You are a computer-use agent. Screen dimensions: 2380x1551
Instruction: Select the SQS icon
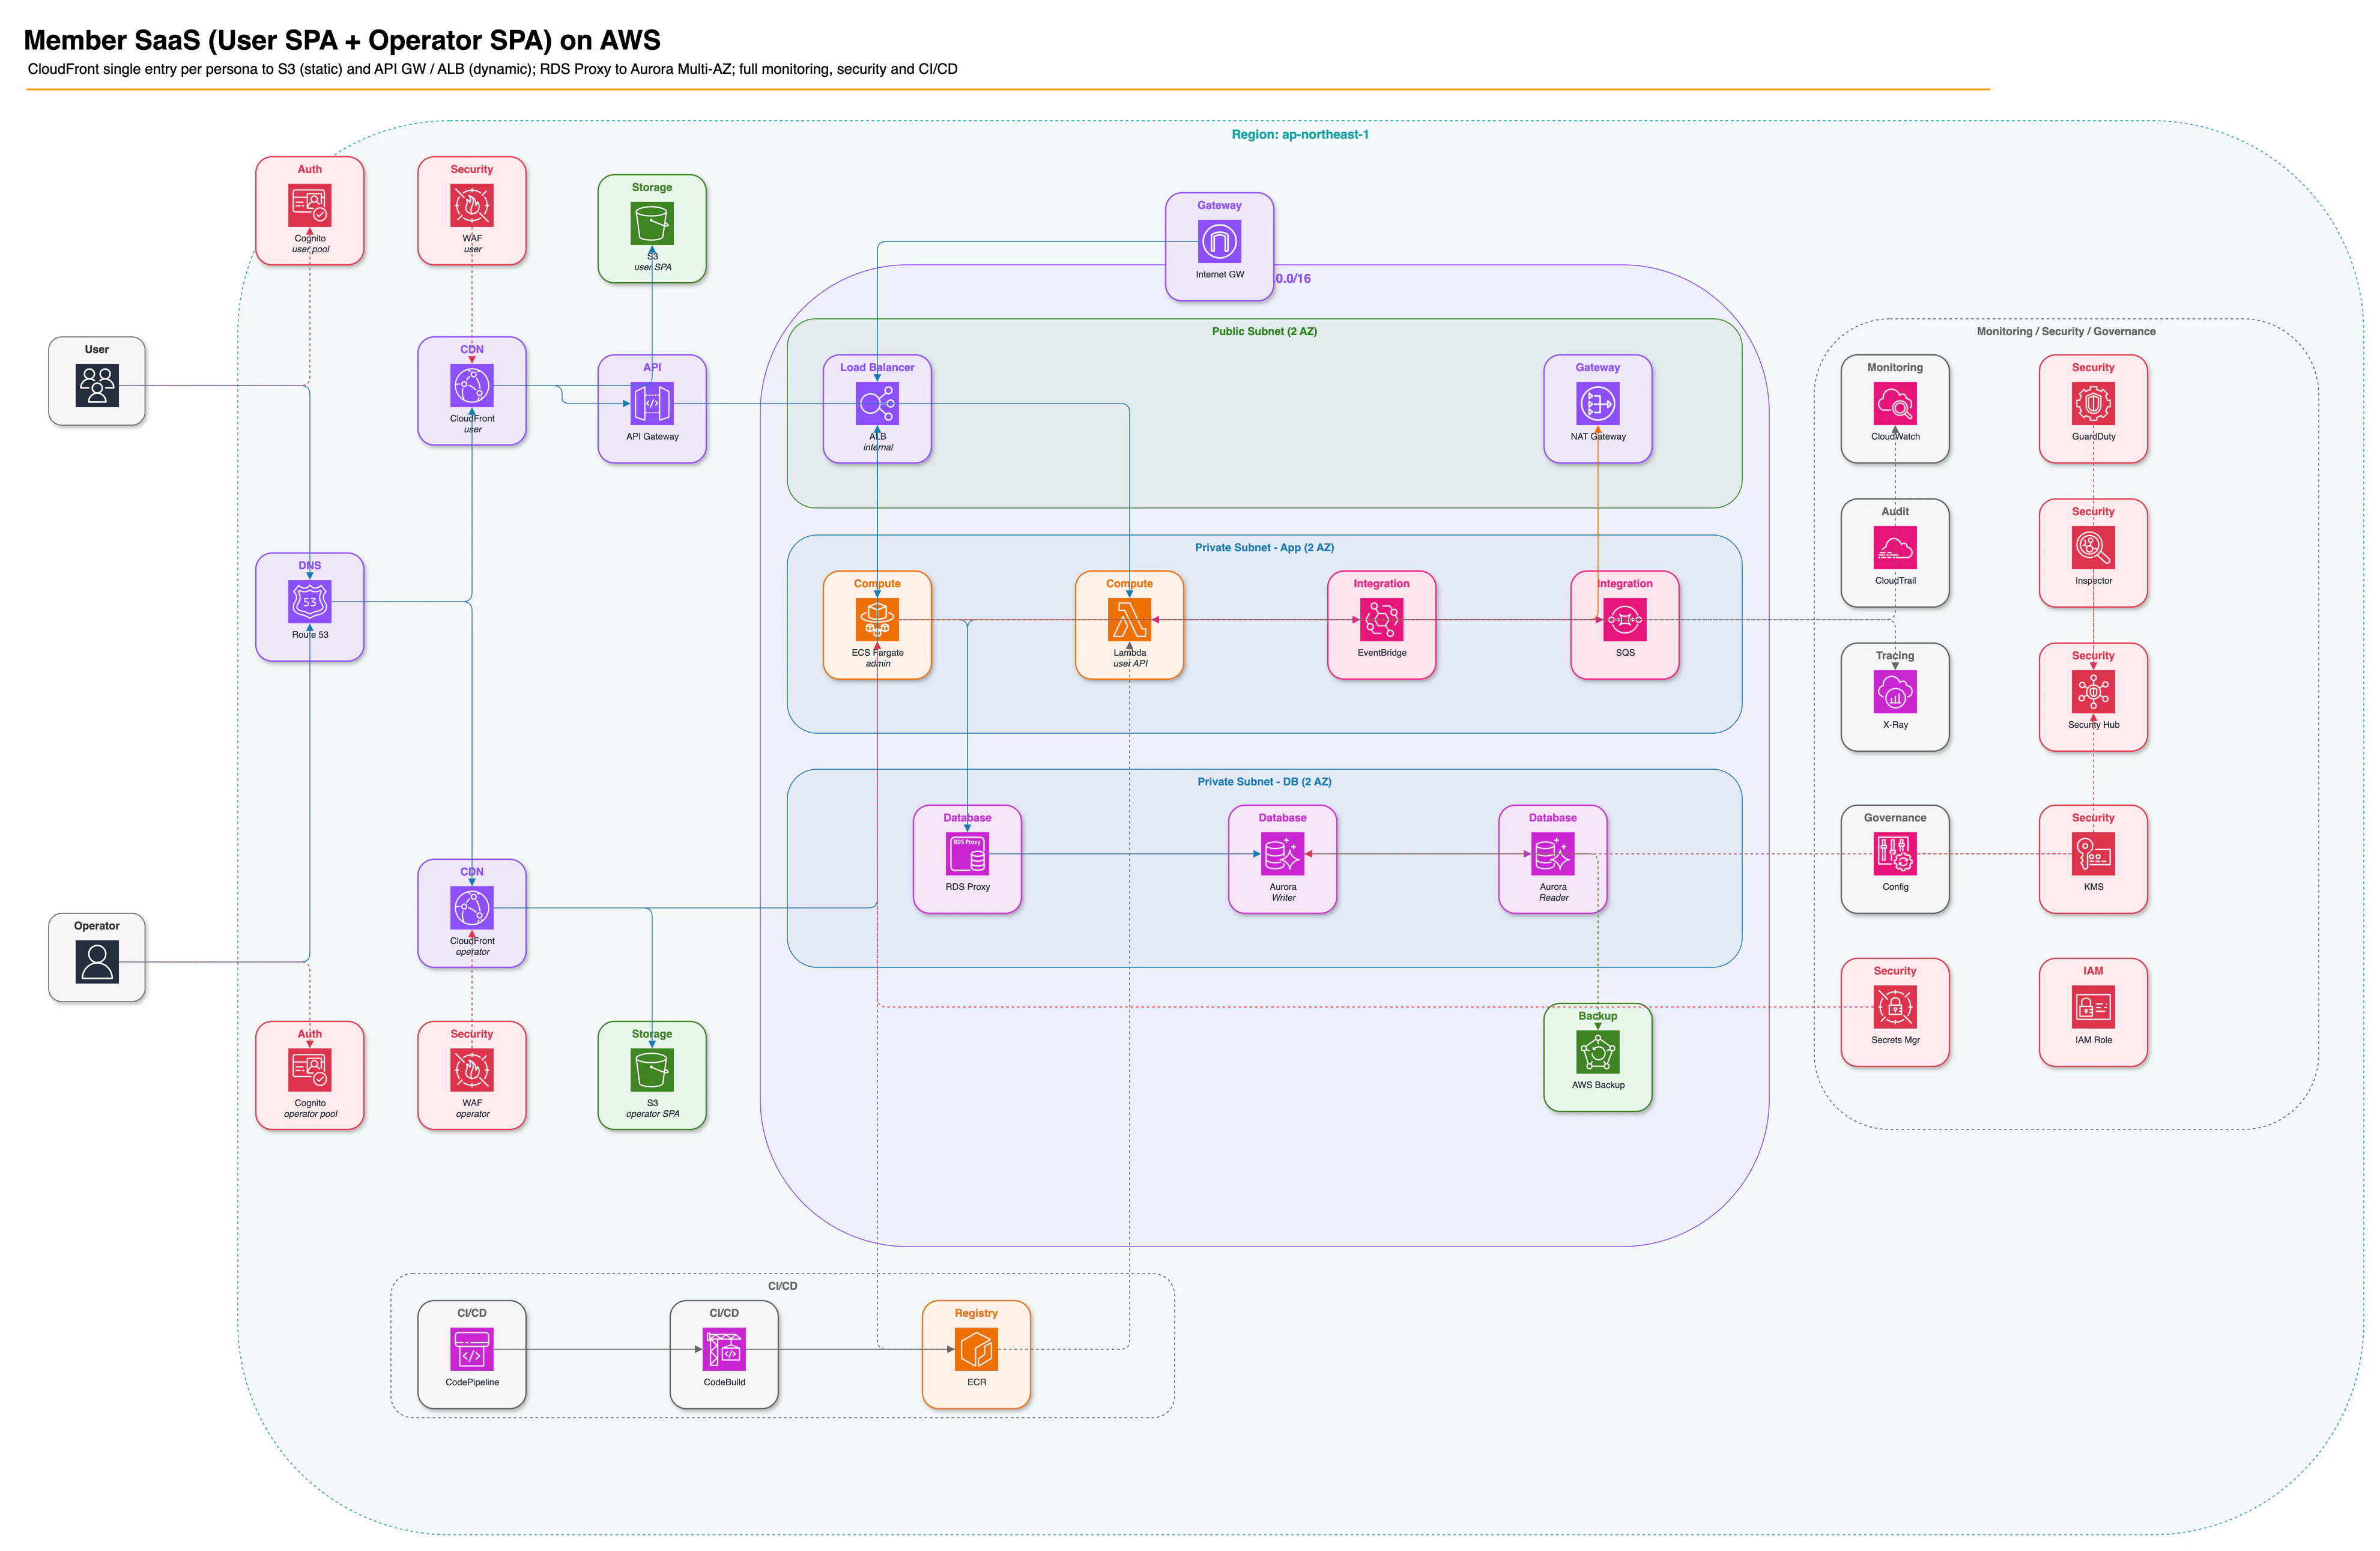(x=1624, y=619)
